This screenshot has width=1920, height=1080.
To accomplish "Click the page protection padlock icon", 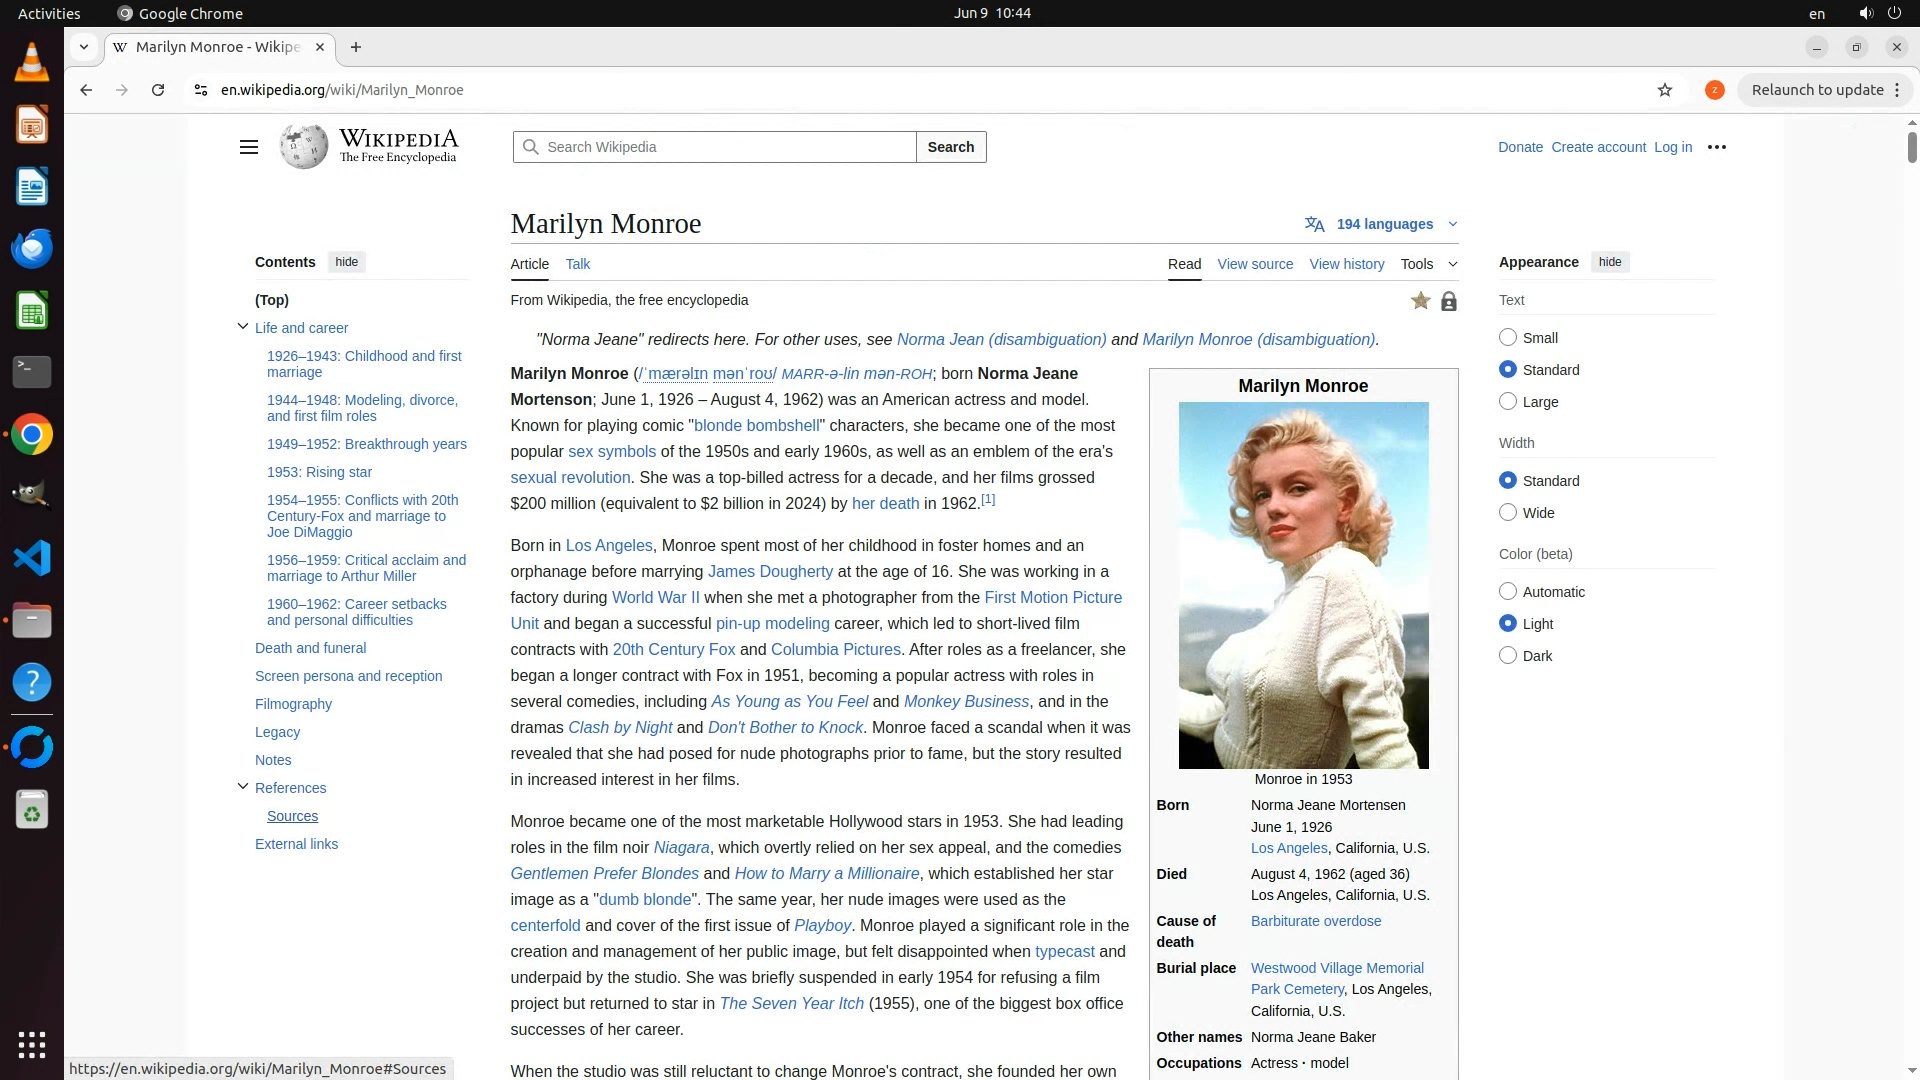I will 1448,301.
